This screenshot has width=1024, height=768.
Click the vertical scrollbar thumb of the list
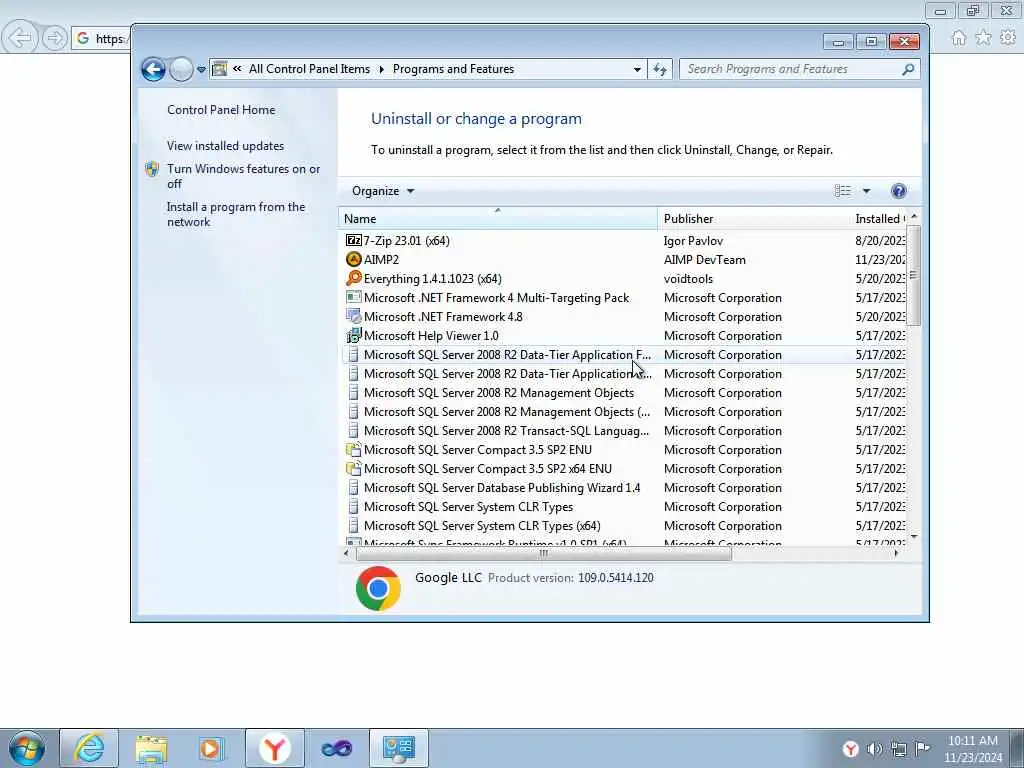pyautogui.click(x=914, y=275)
